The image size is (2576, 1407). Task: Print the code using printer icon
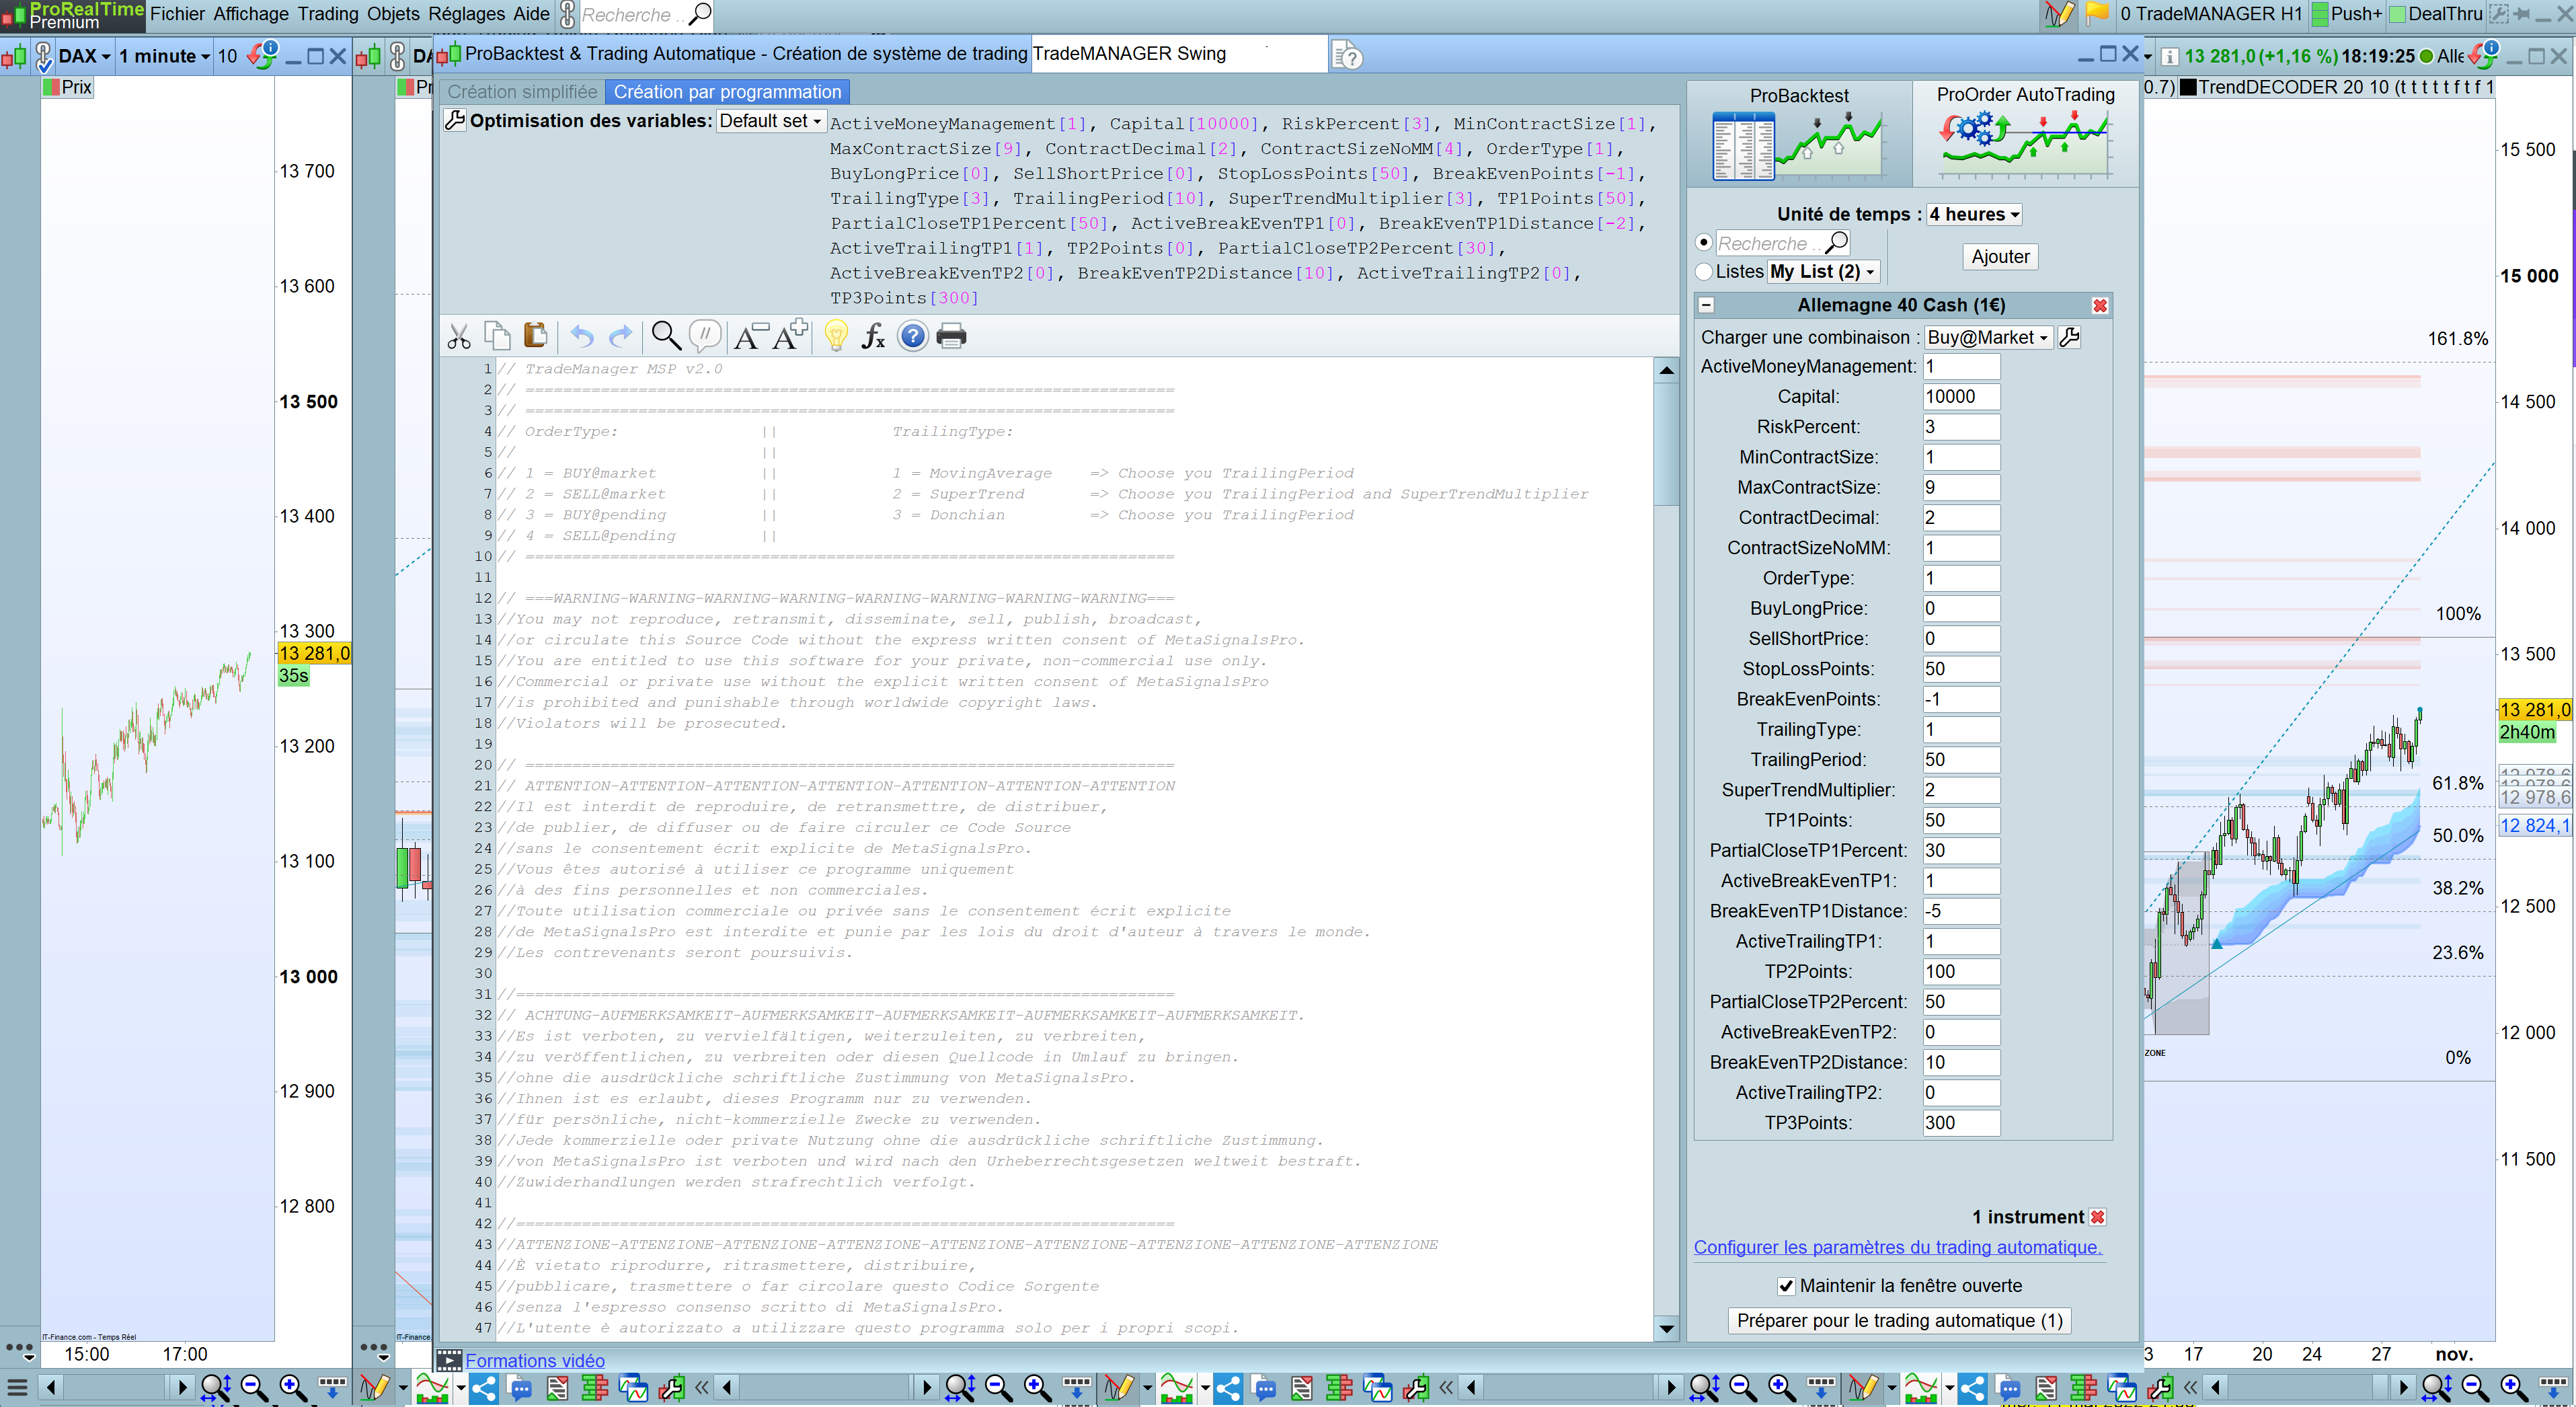click(x=951, y=336)
